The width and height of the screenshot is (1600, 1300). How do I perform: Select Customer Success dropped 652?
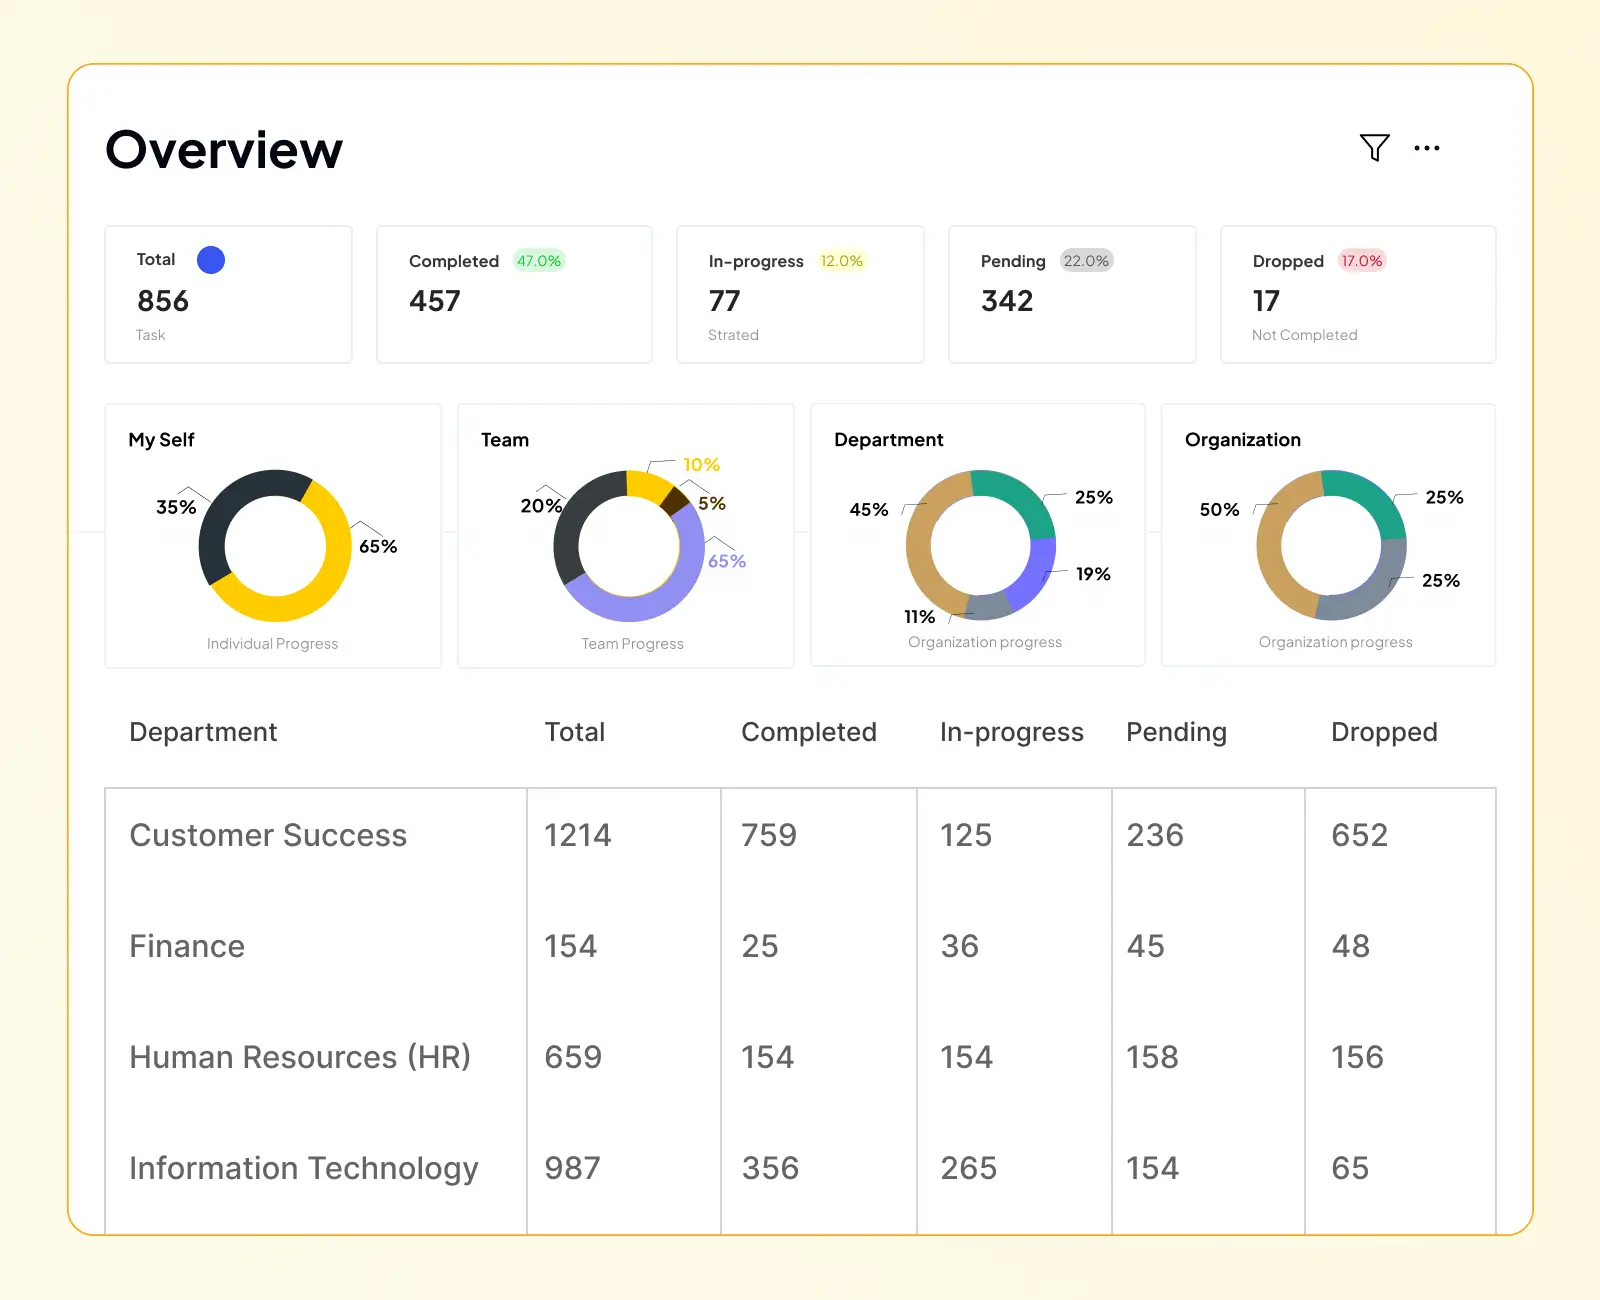pos(1360,835)
